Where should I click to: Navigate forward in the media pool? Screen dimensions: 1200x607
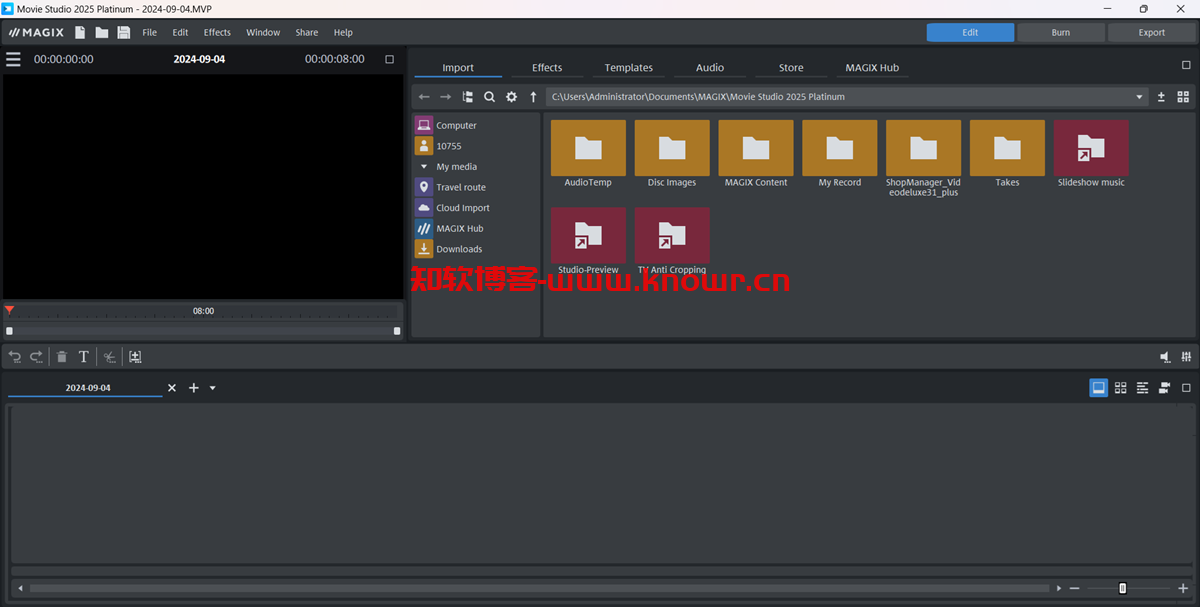[446, 97]
